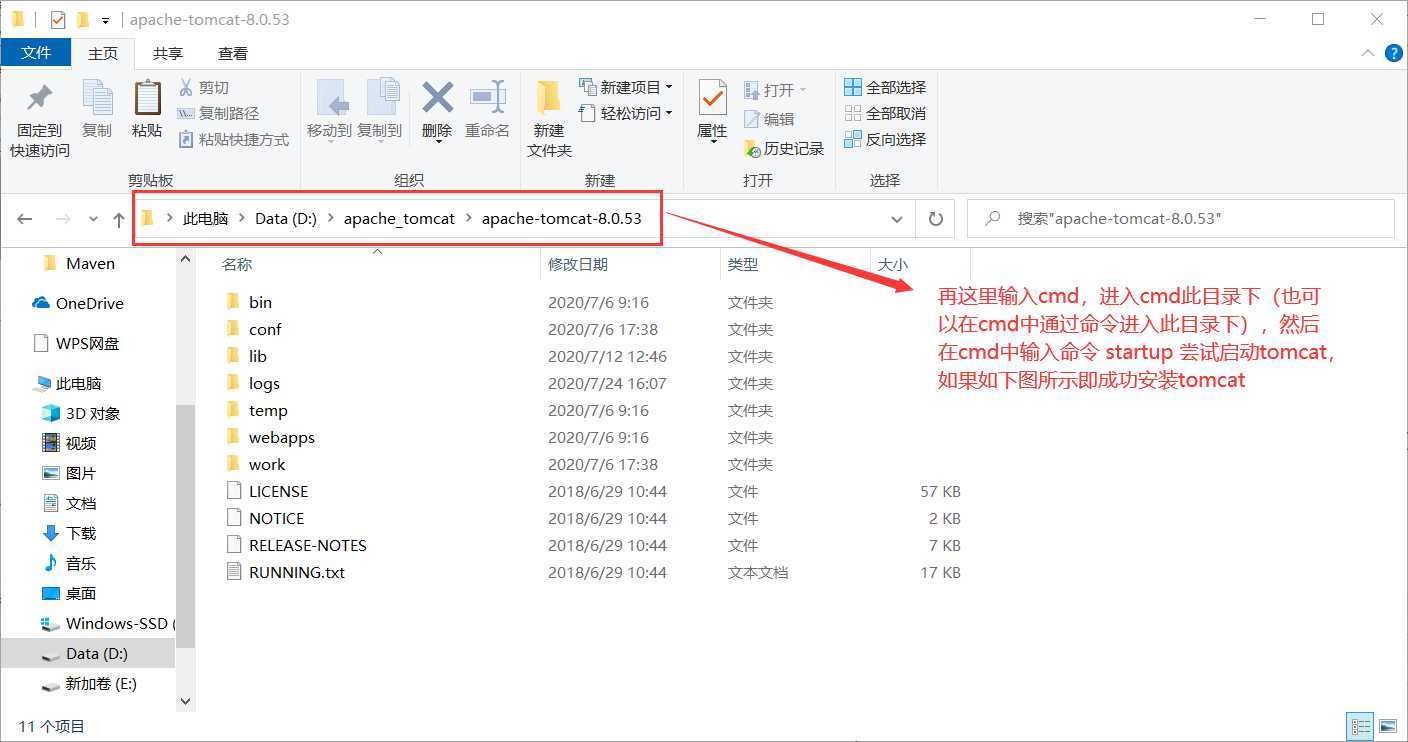Open recent locations dropdown arrow
Viewport: 1408px width, 742px height.
point(93,218)
